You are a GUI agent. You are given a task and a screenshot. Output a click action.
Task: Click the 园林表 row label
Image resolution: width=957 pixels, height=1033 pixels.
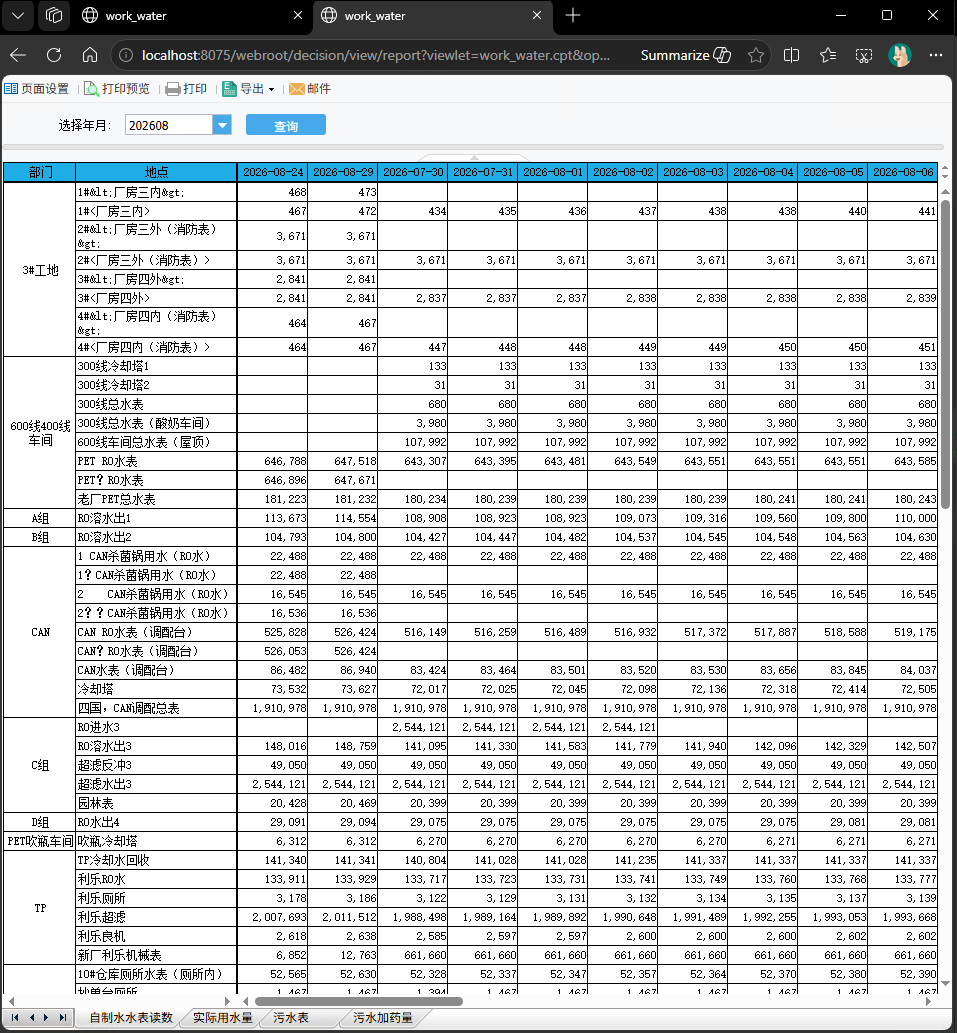coord(156,803)
